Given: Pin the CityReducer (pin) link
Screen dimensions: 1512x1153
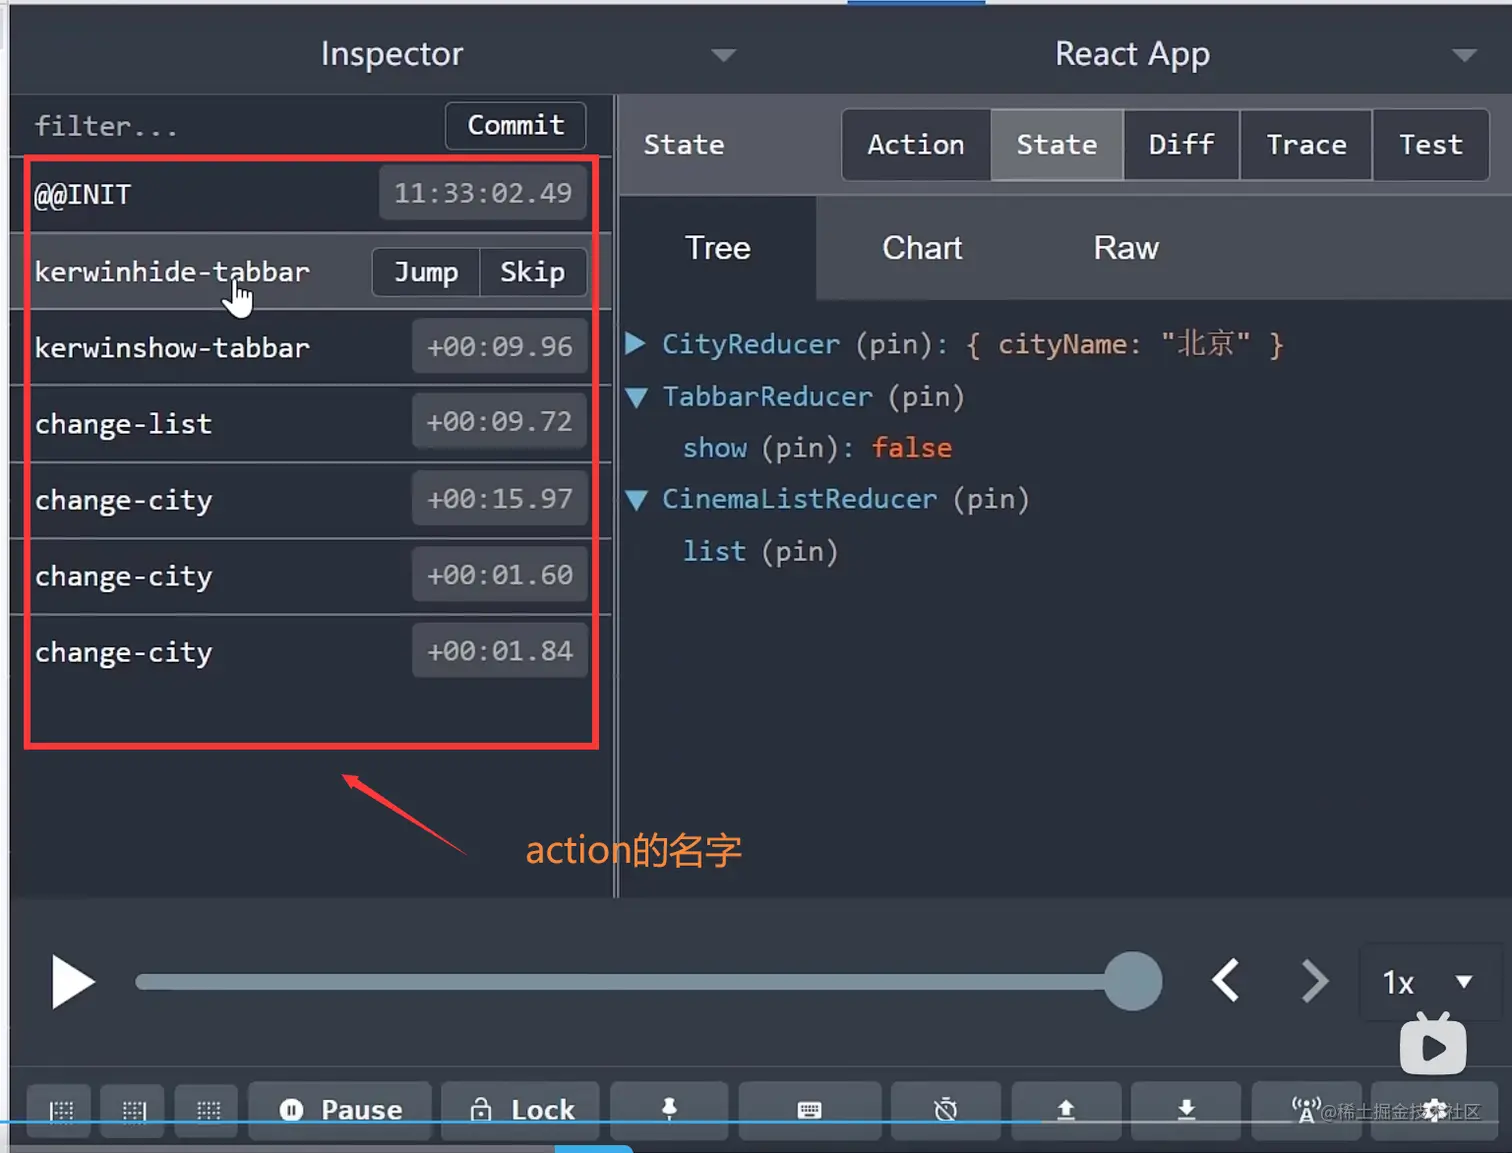Looking at the screenshot, I should click(894, 345).
